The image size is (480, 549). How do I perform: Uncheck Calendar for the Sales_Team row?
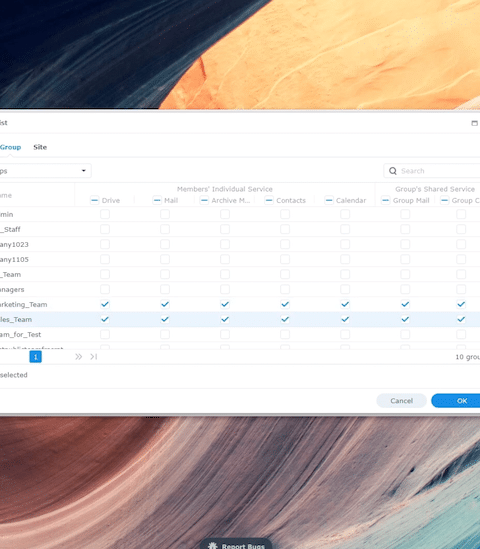point(345,319)
